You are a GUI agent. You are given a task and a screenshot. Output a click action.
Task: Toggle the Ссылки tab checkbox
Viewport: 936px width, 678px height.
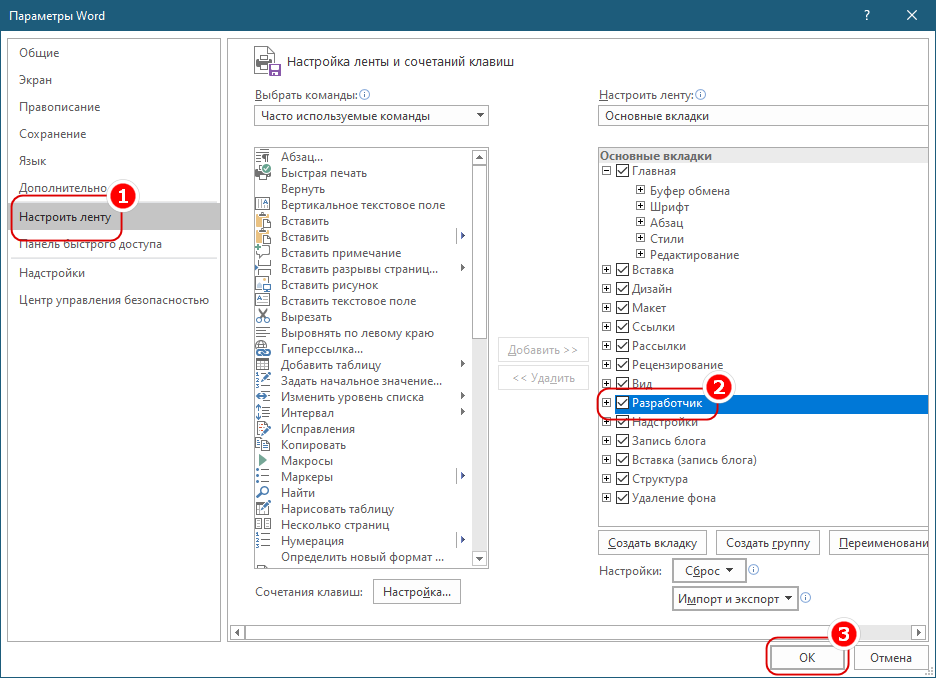coord(622,327)
